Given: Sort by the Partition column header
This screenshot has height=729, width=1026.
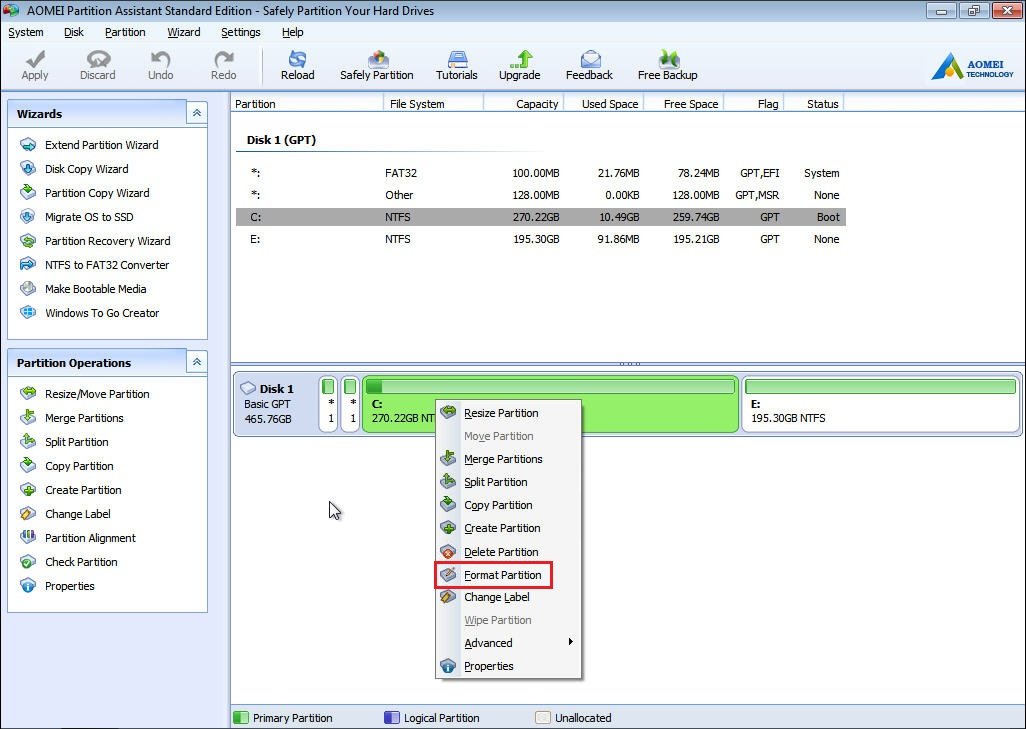Looking at the screenshot, I should [x=307, y=104].
